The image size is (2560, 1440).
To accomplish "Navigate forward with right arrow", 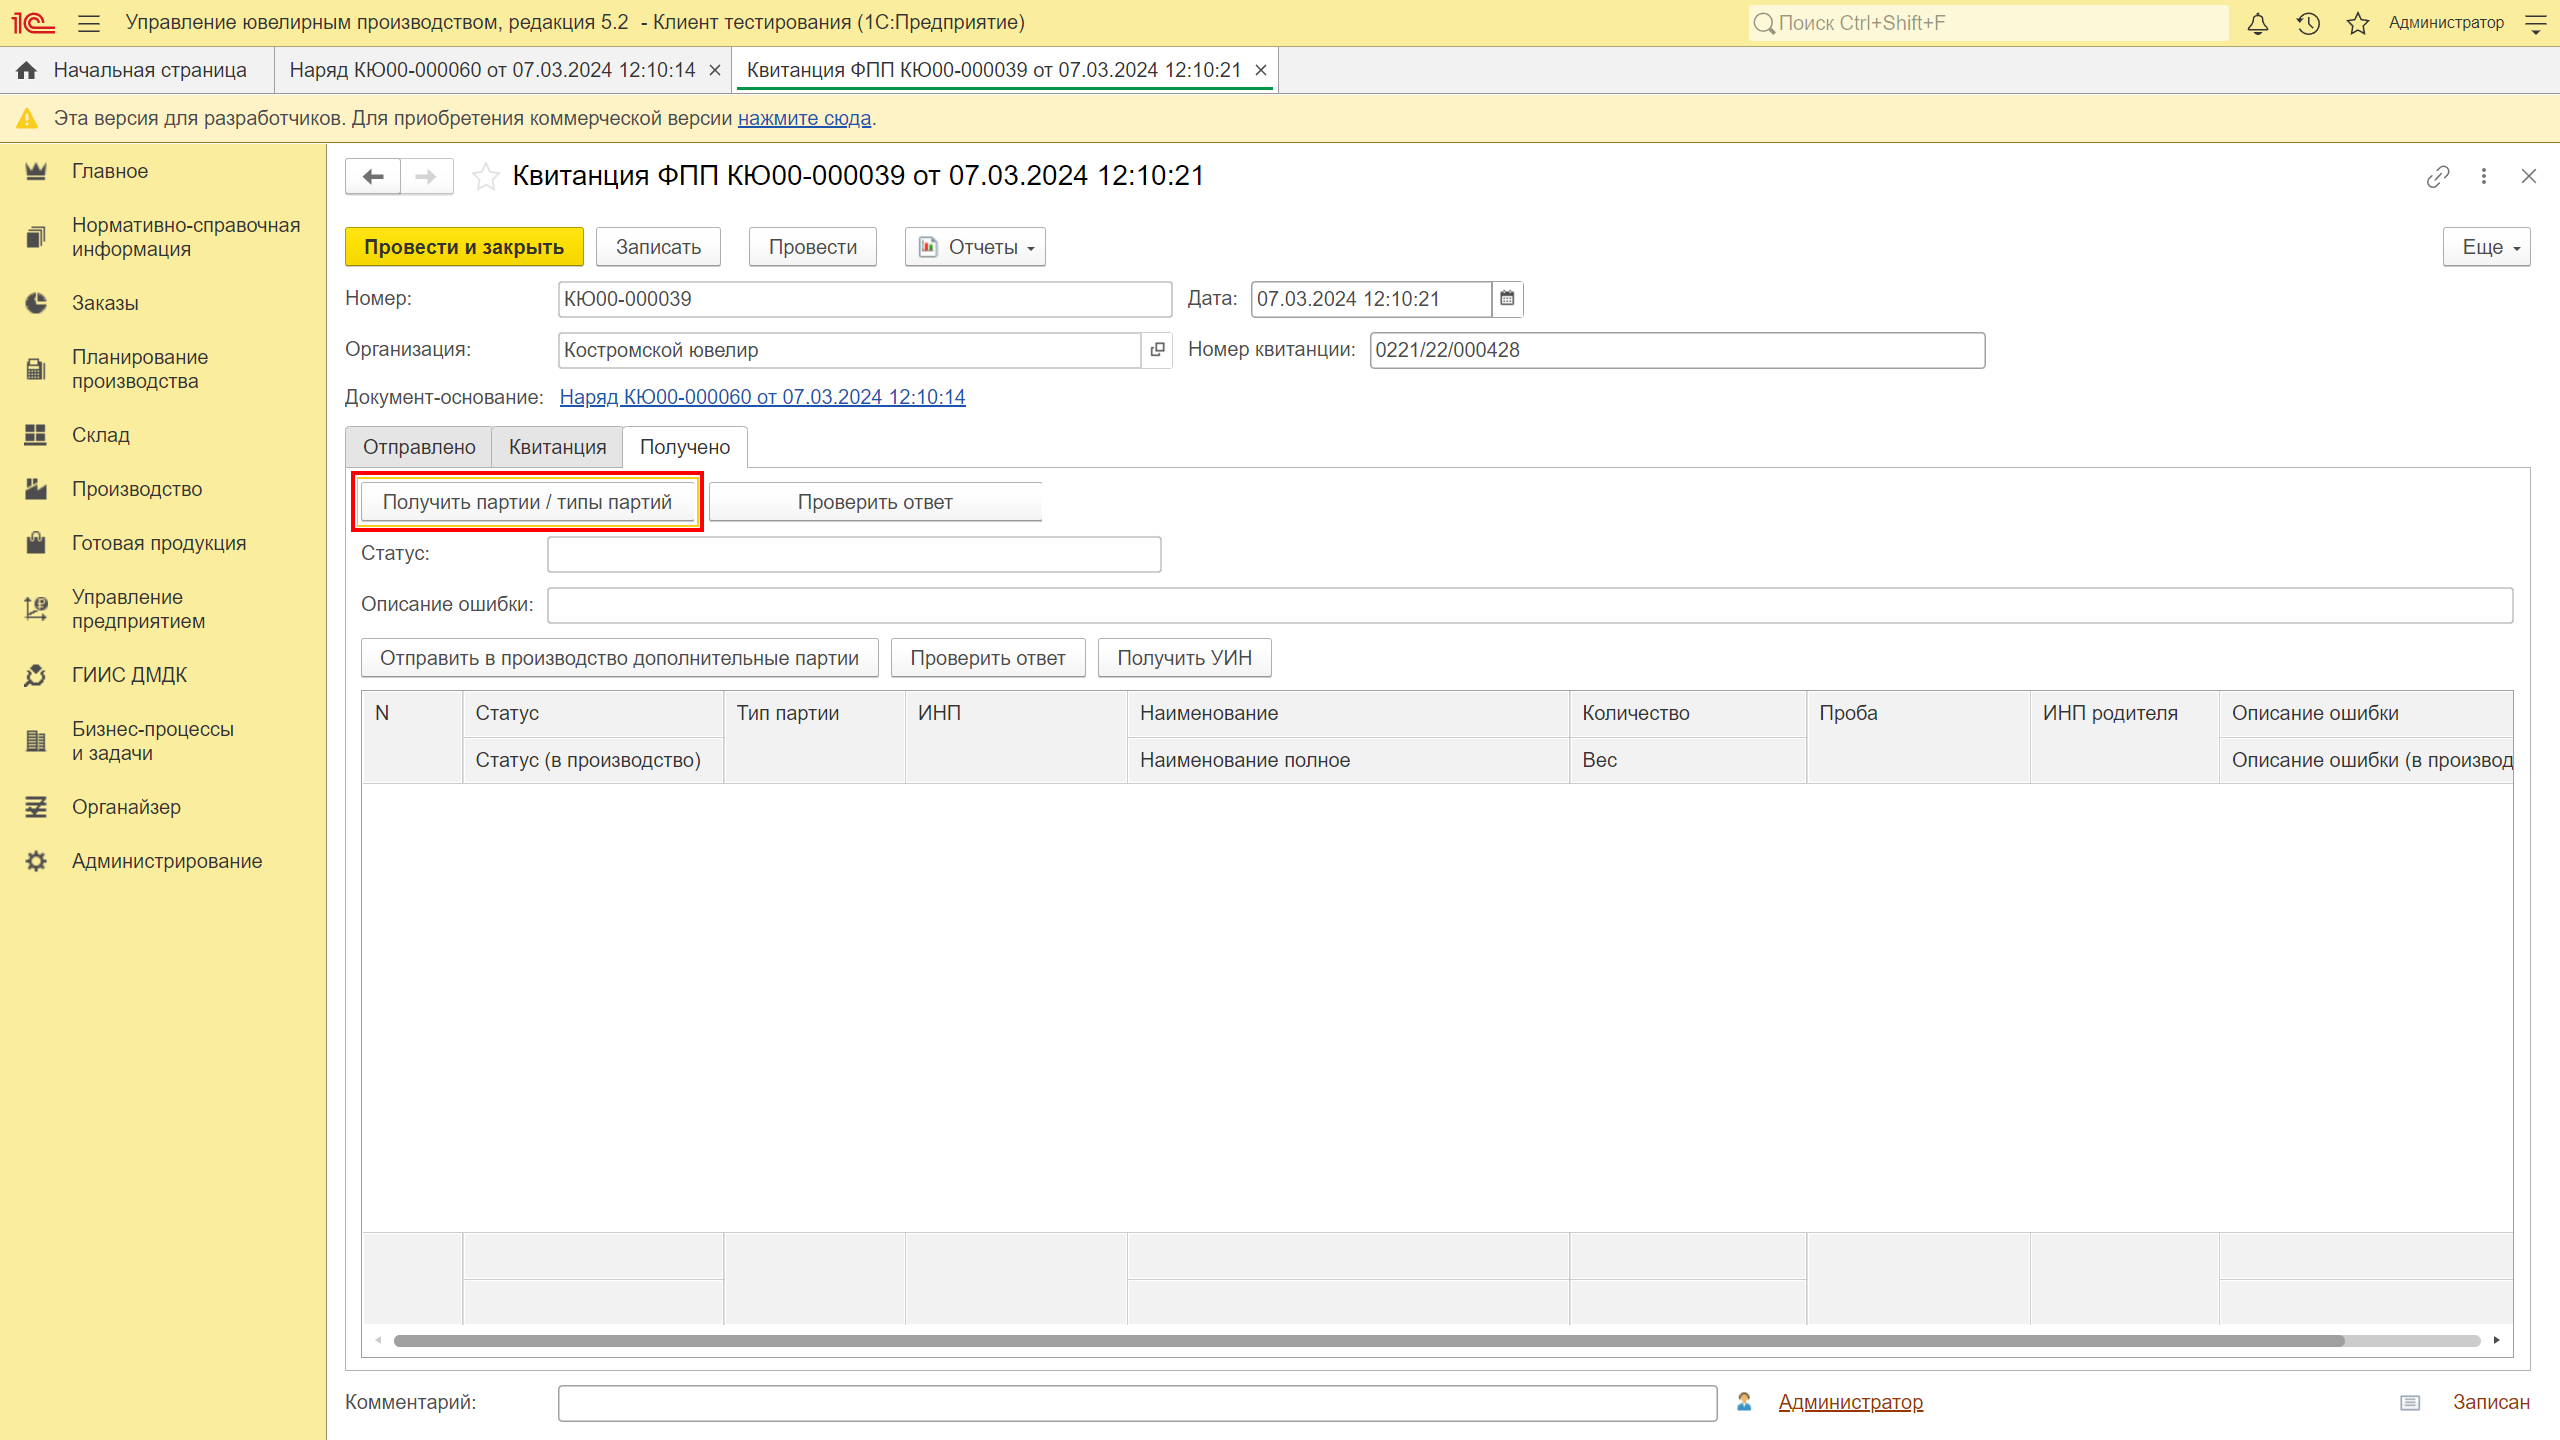I will [x=426, y=177].
